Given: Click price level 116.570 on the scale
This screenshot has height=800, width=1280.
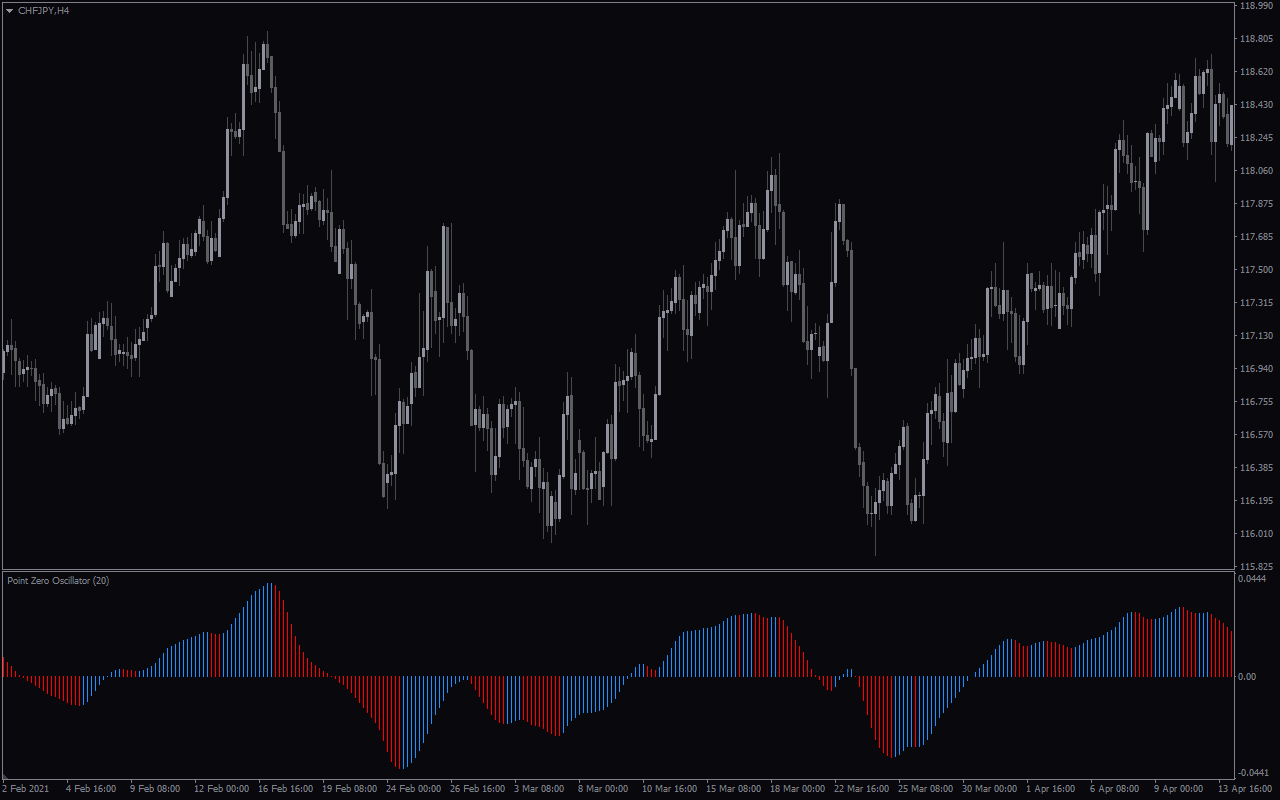Looking at the screenshot, I should [x=1255, y=435].
